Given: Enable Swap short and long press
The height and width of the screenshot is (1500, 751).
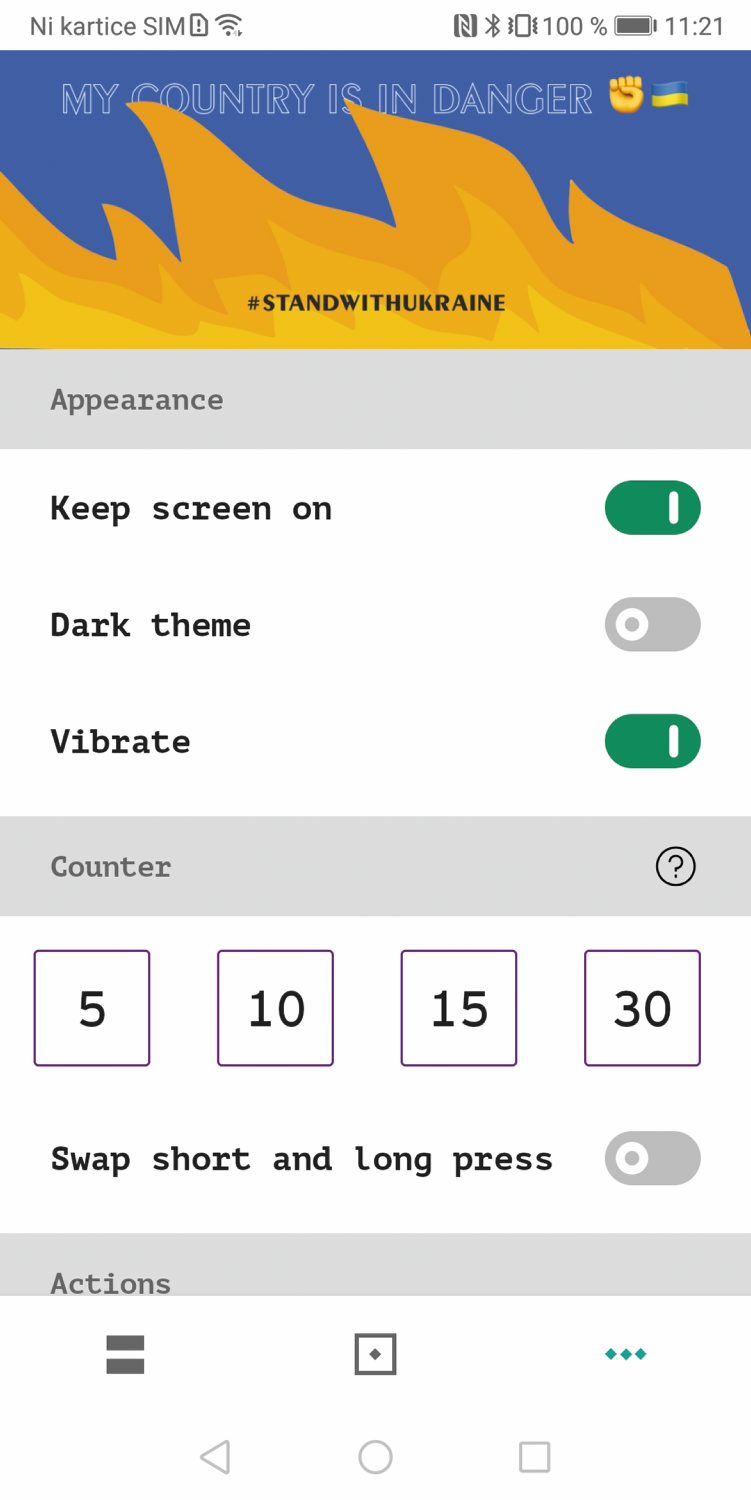Looking at the screenshot, I should coord(652,1158).
